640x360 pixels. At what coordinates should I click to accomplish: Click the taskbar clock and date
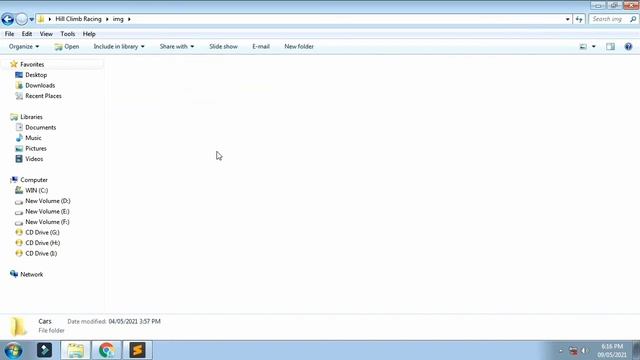click(612, 351)
